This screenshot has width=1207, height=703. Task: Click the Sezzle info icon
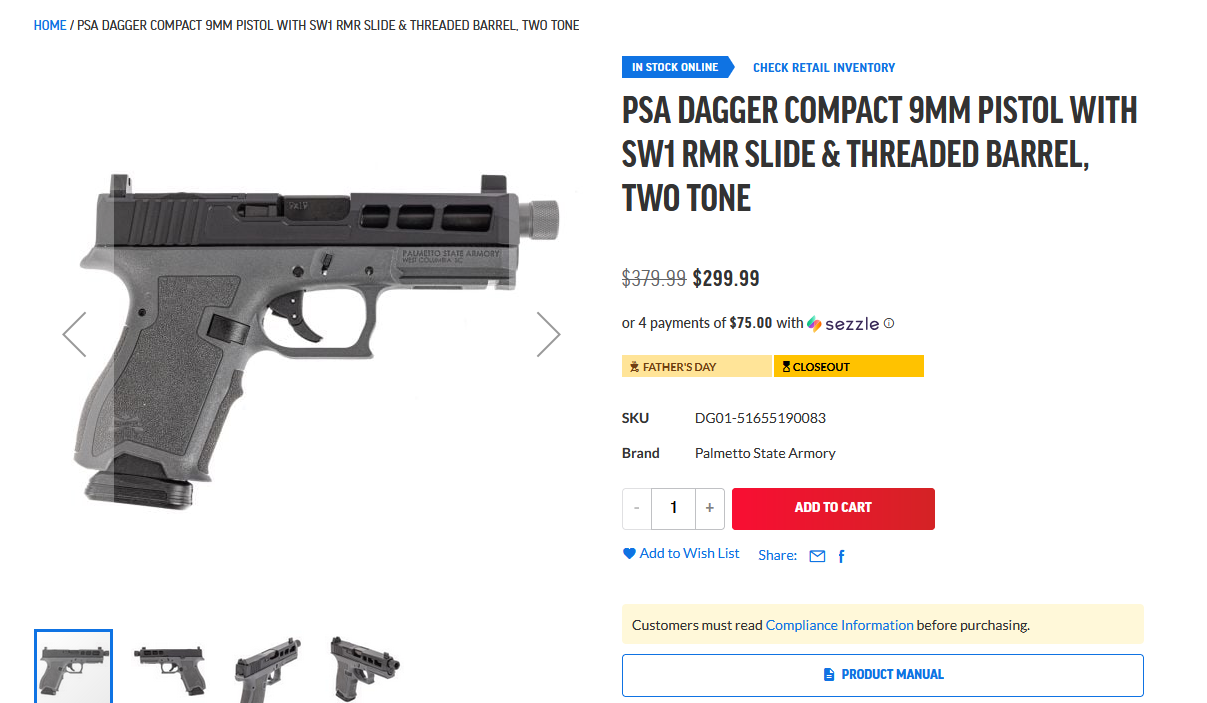pyautogui.click(x=889, y=323)
